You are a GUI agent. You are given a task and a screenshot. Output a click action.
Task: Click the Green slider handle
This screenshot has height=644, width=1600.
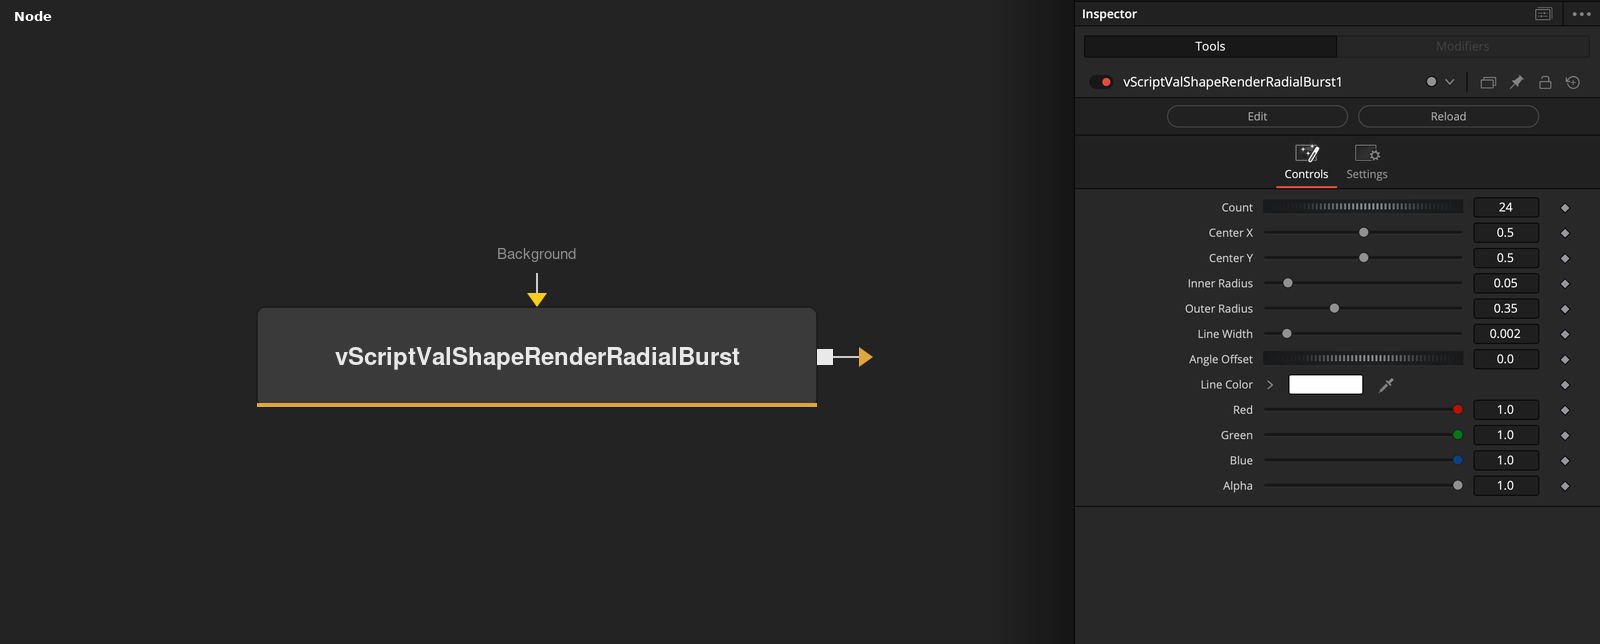(x=1458, y=435)
